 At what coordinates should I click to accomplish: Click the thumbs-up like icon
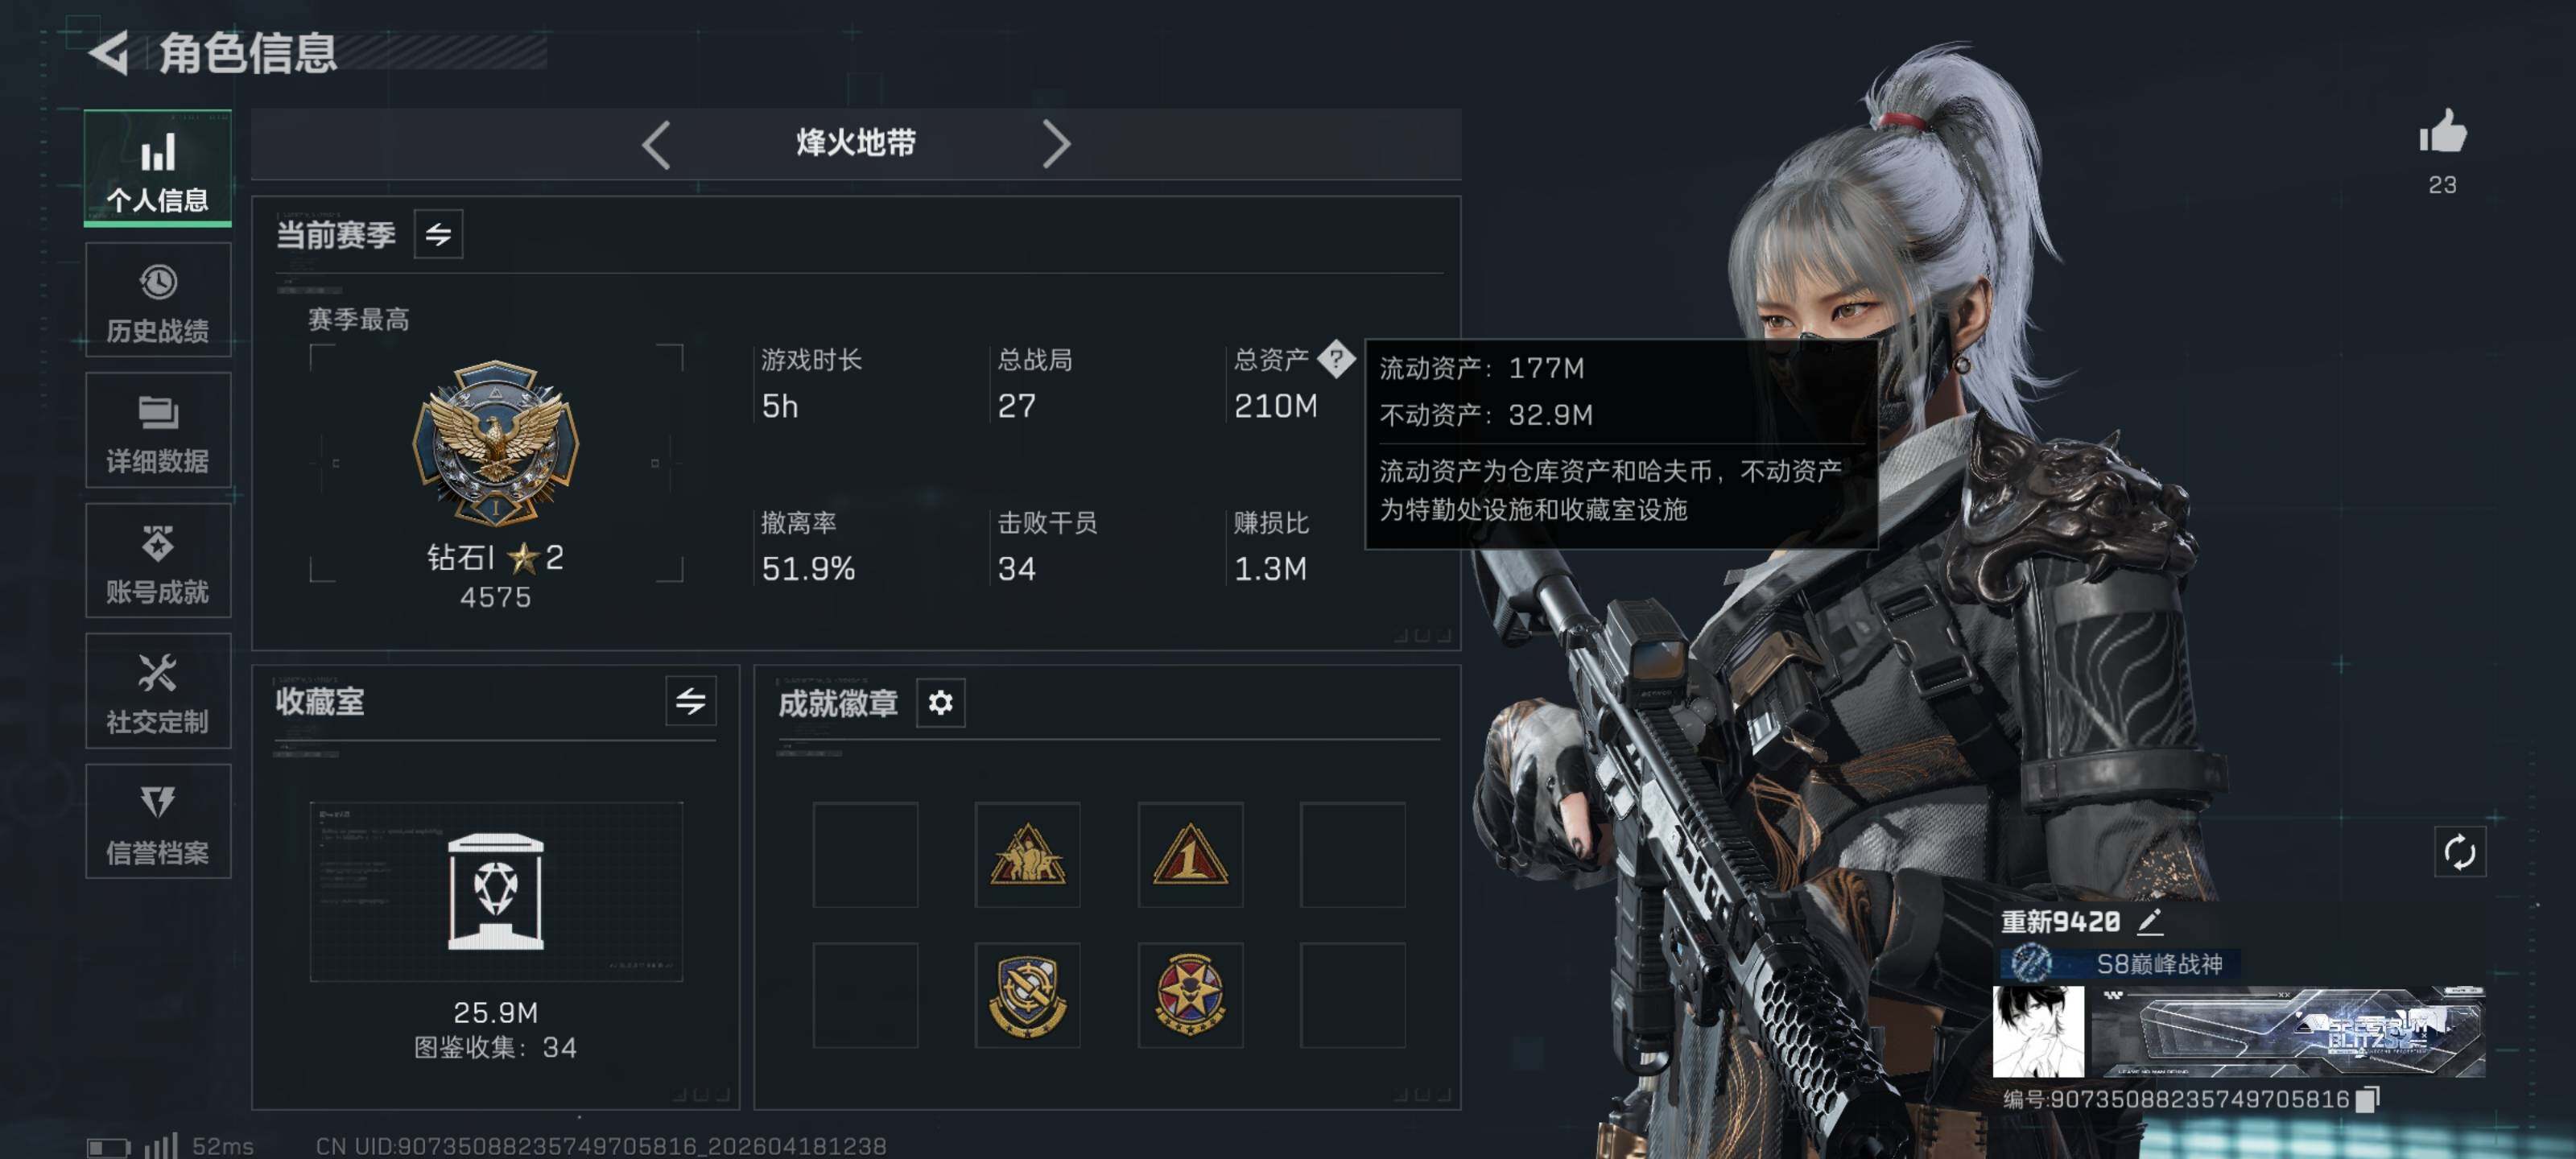click(x=2442, y=132)
